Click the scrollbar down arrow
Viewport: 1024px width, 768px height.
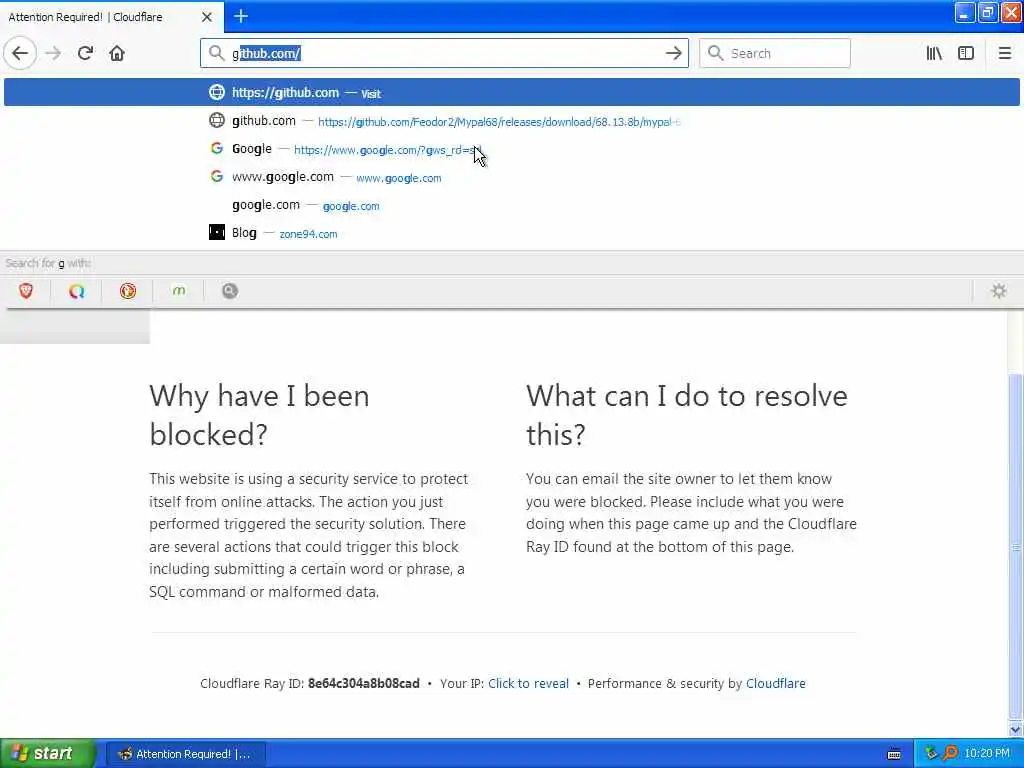coord(1016,729)
